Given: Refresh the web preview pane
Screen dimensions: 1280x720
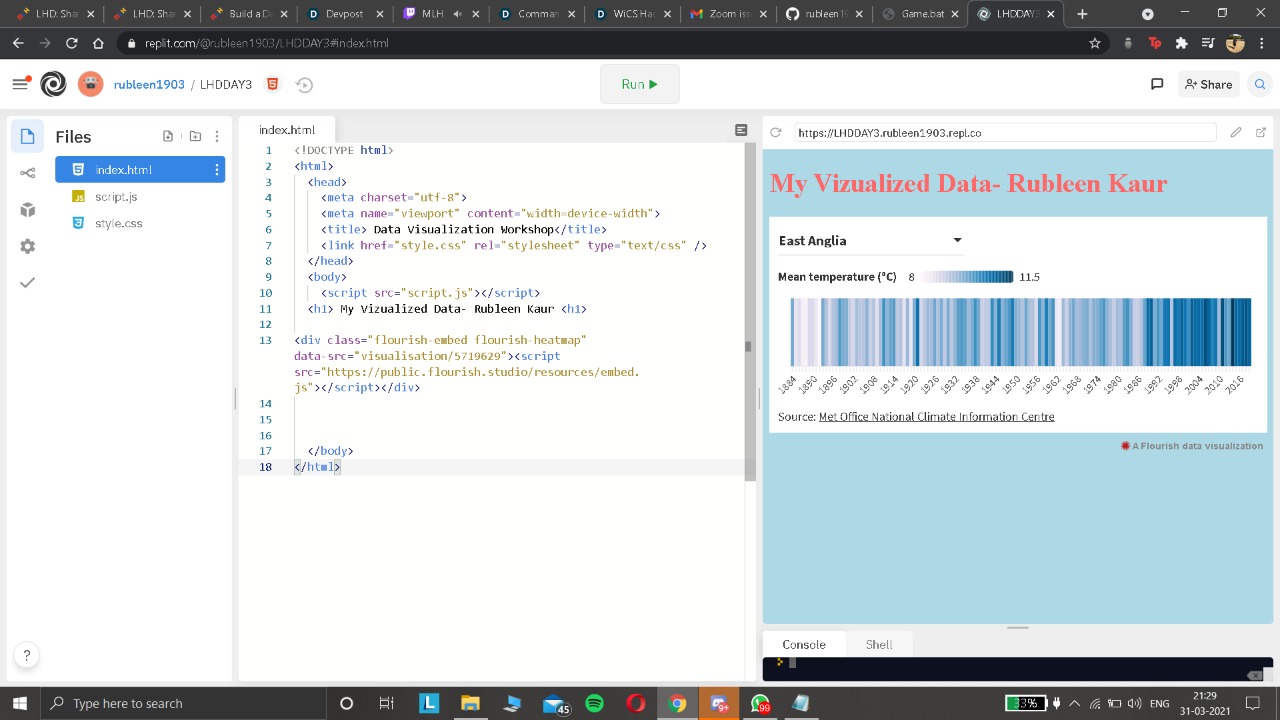Looking at the screenshot, I should pos(775,132).
